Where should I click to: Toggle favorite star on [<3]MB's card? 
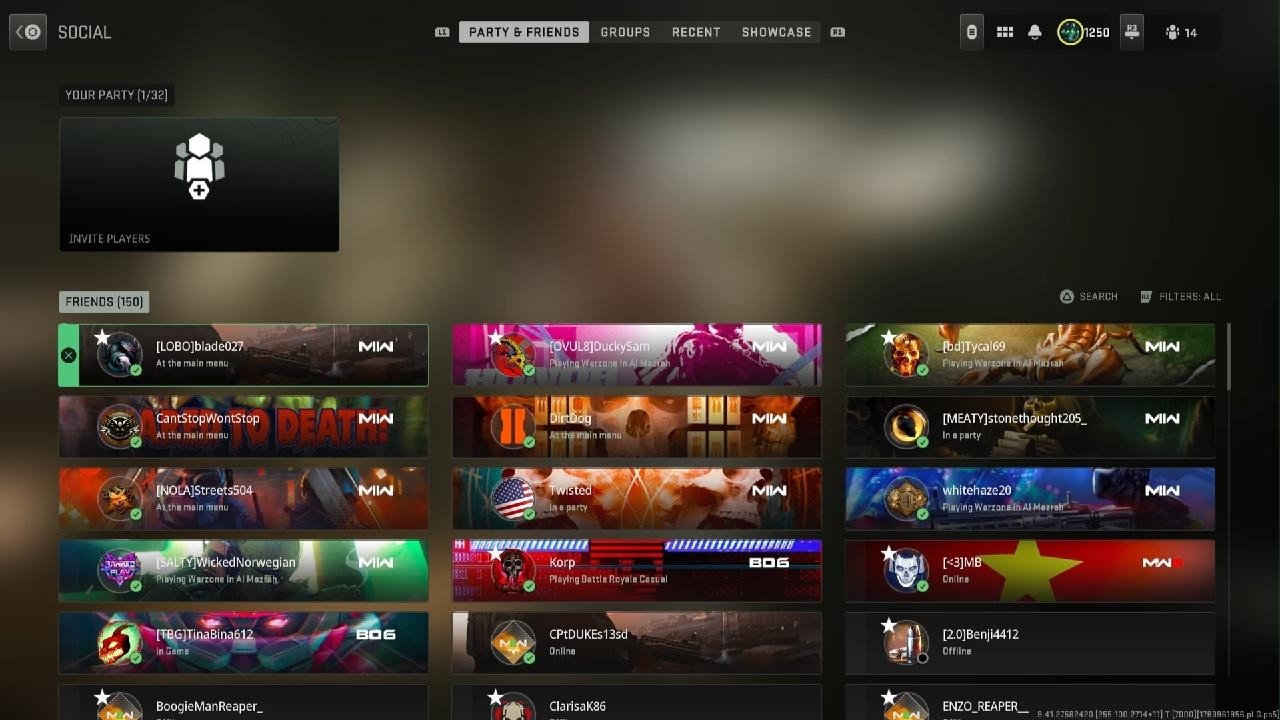888,553
